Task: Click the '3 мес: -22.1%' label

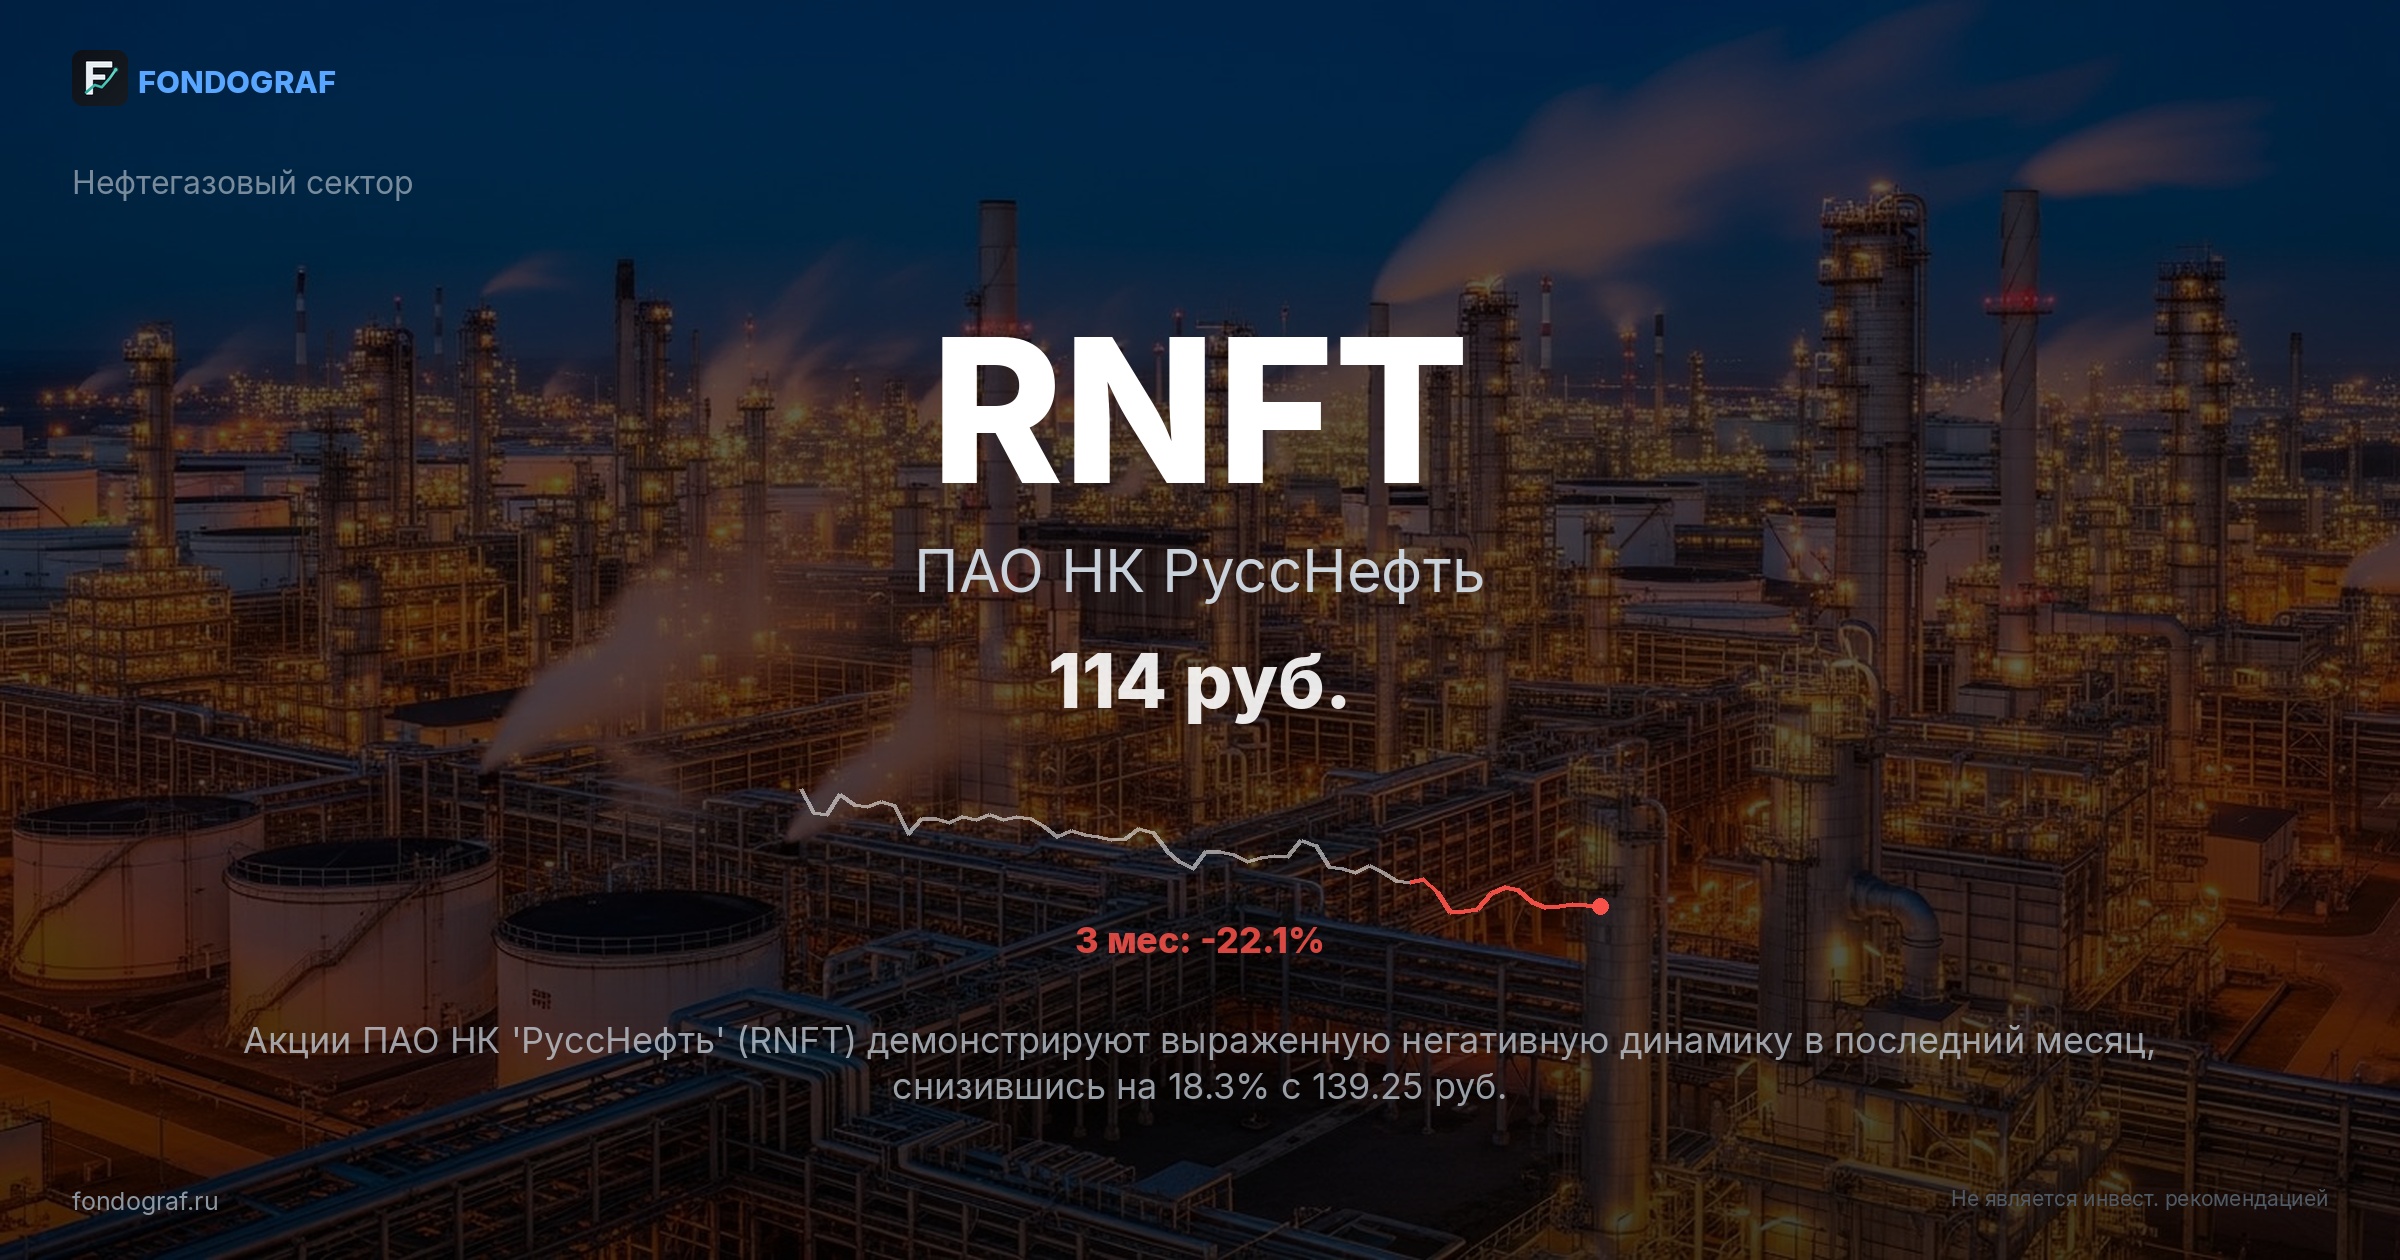Action: 1200,940
